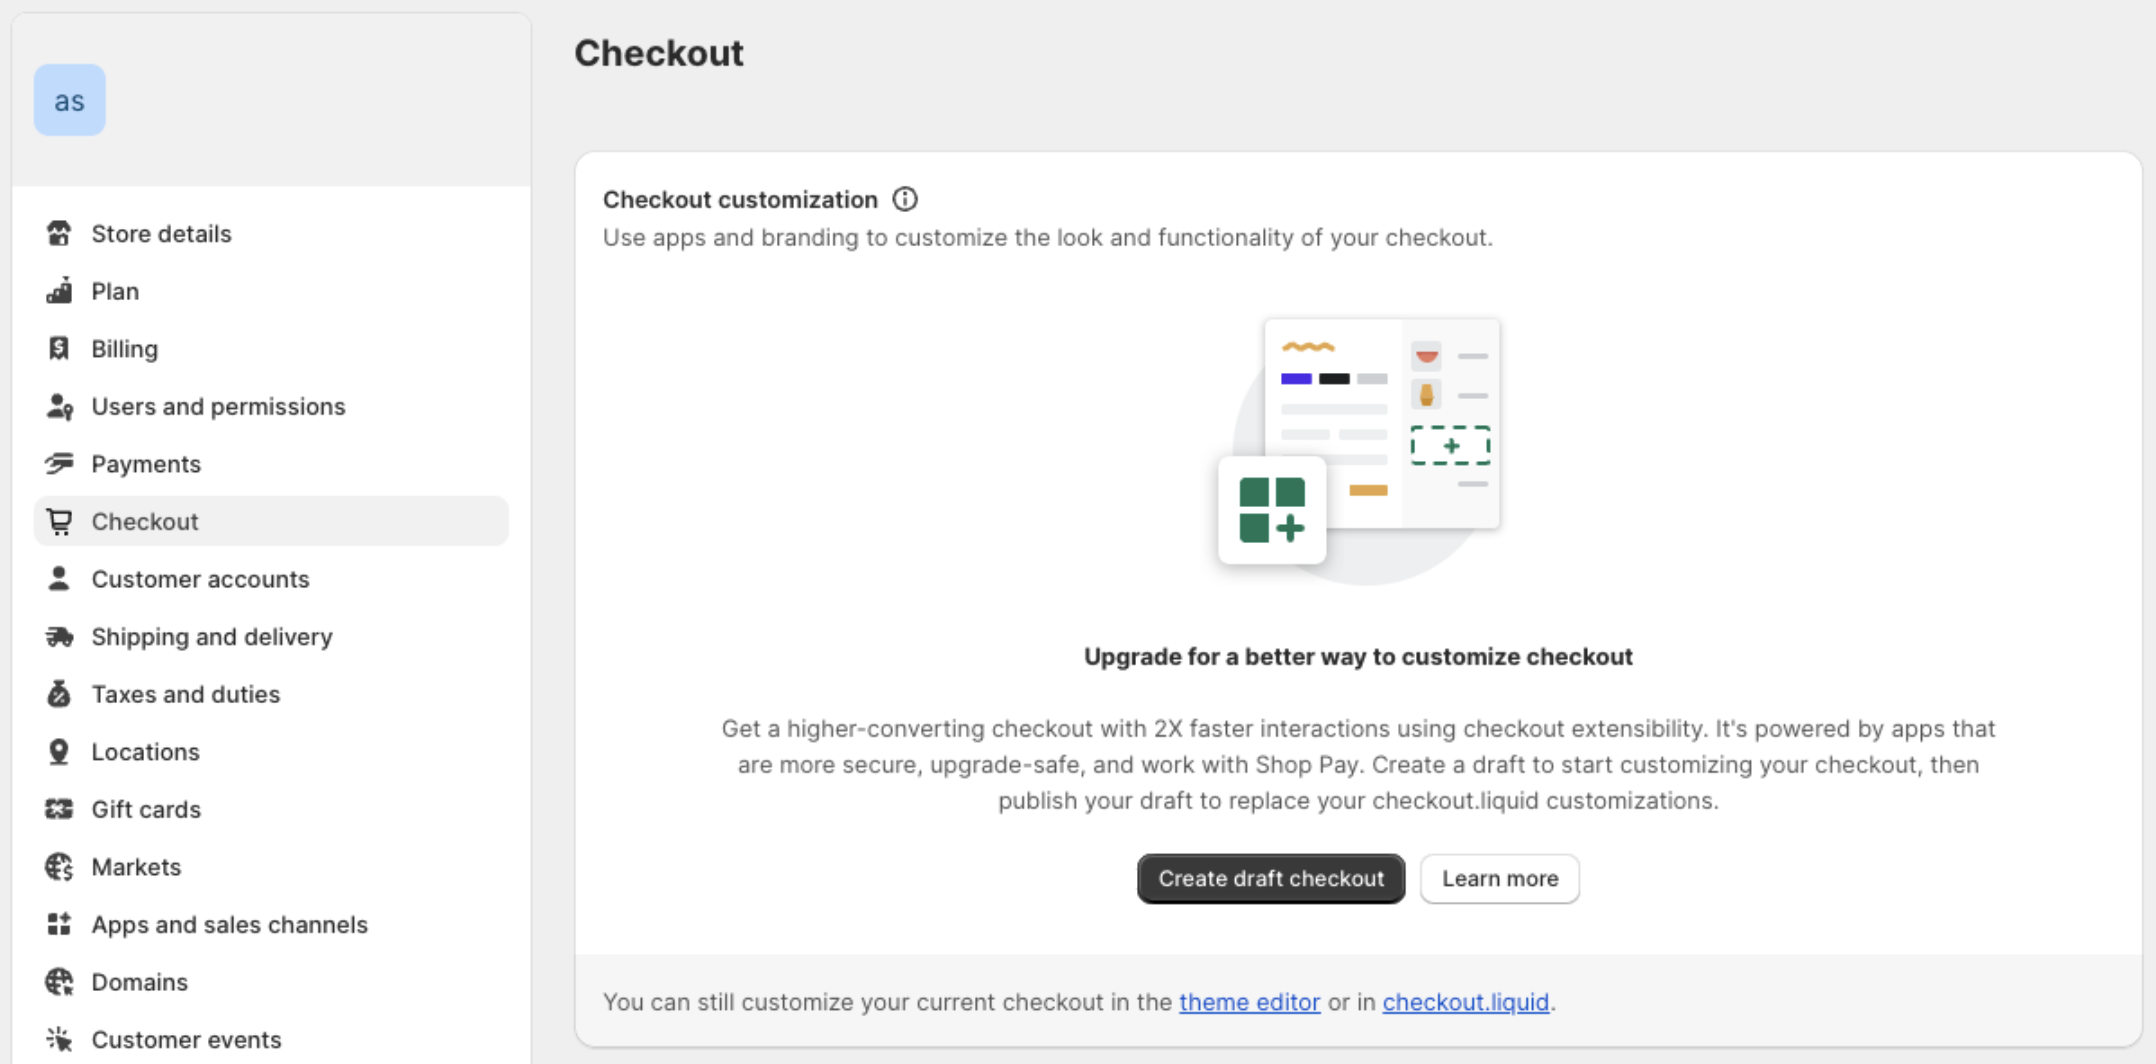Open the theme editor link

(1249, 1002)
